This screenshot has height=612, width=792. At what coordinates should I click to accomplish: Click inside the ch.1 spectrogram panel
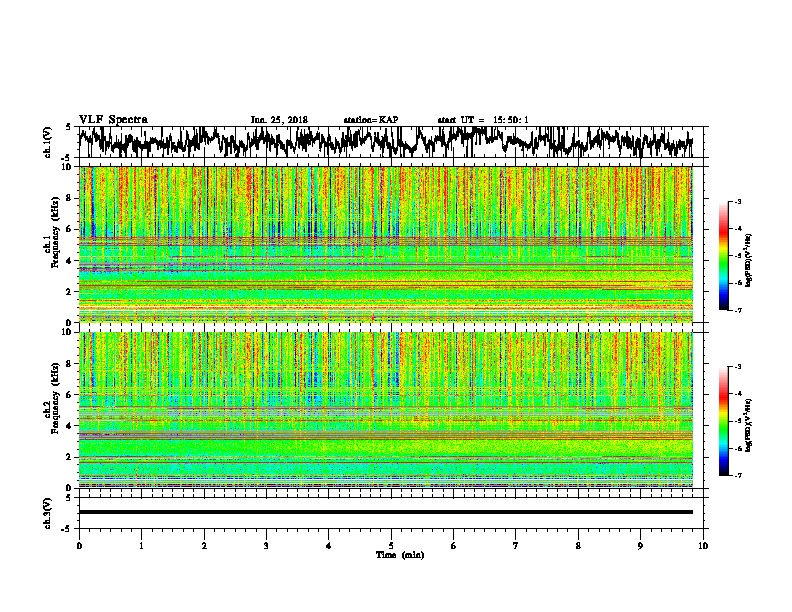tap(386, 244)
